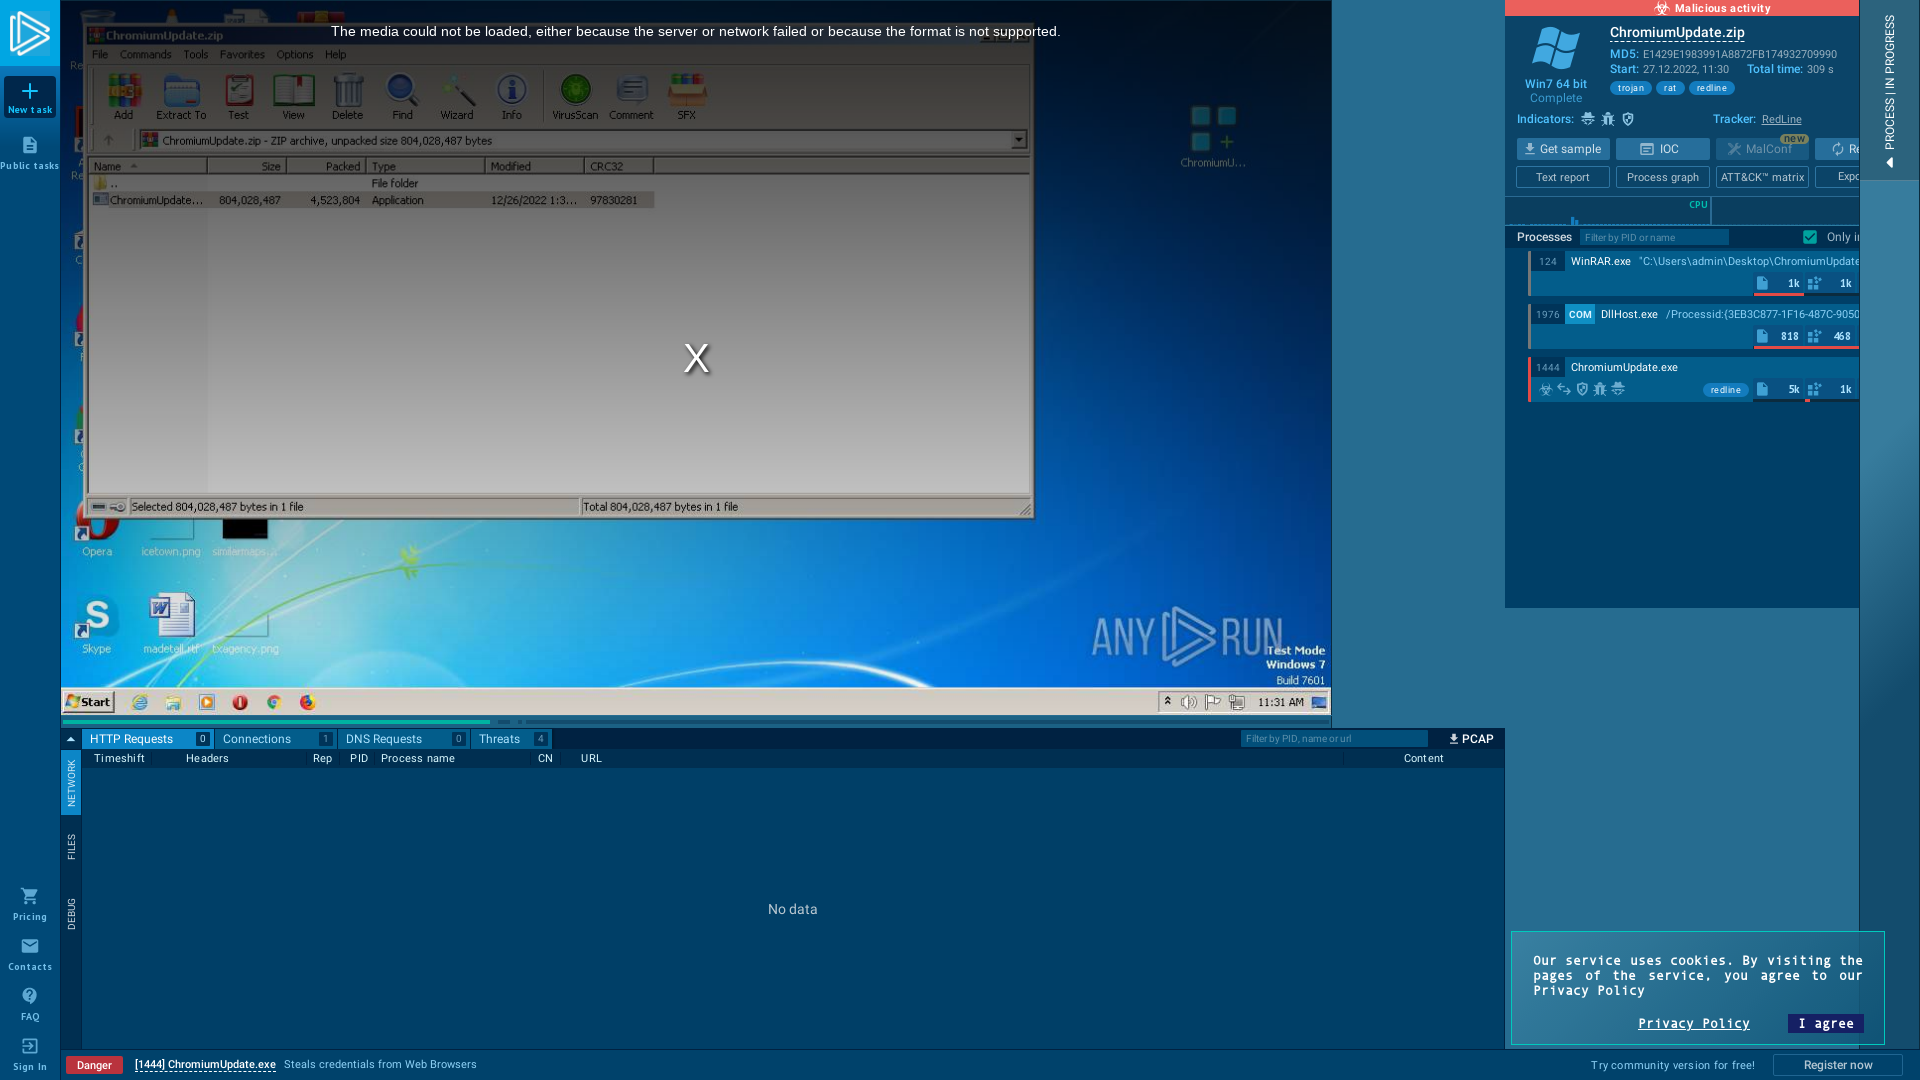Image resolution: width=1920 pixels, height=1080 pixels.
Task: Open the vertical FILES tab
Action: (71, 847)
